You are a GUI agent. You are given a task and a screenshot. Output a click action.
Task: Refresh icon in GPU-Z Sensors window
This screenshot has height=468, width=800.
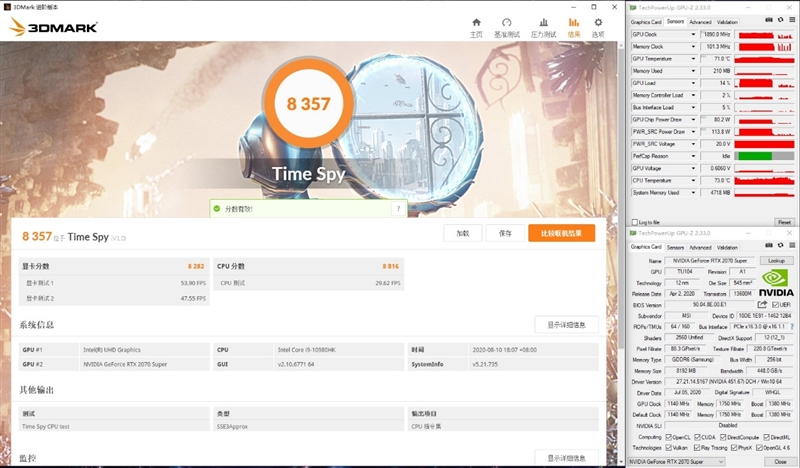point(780,20)
